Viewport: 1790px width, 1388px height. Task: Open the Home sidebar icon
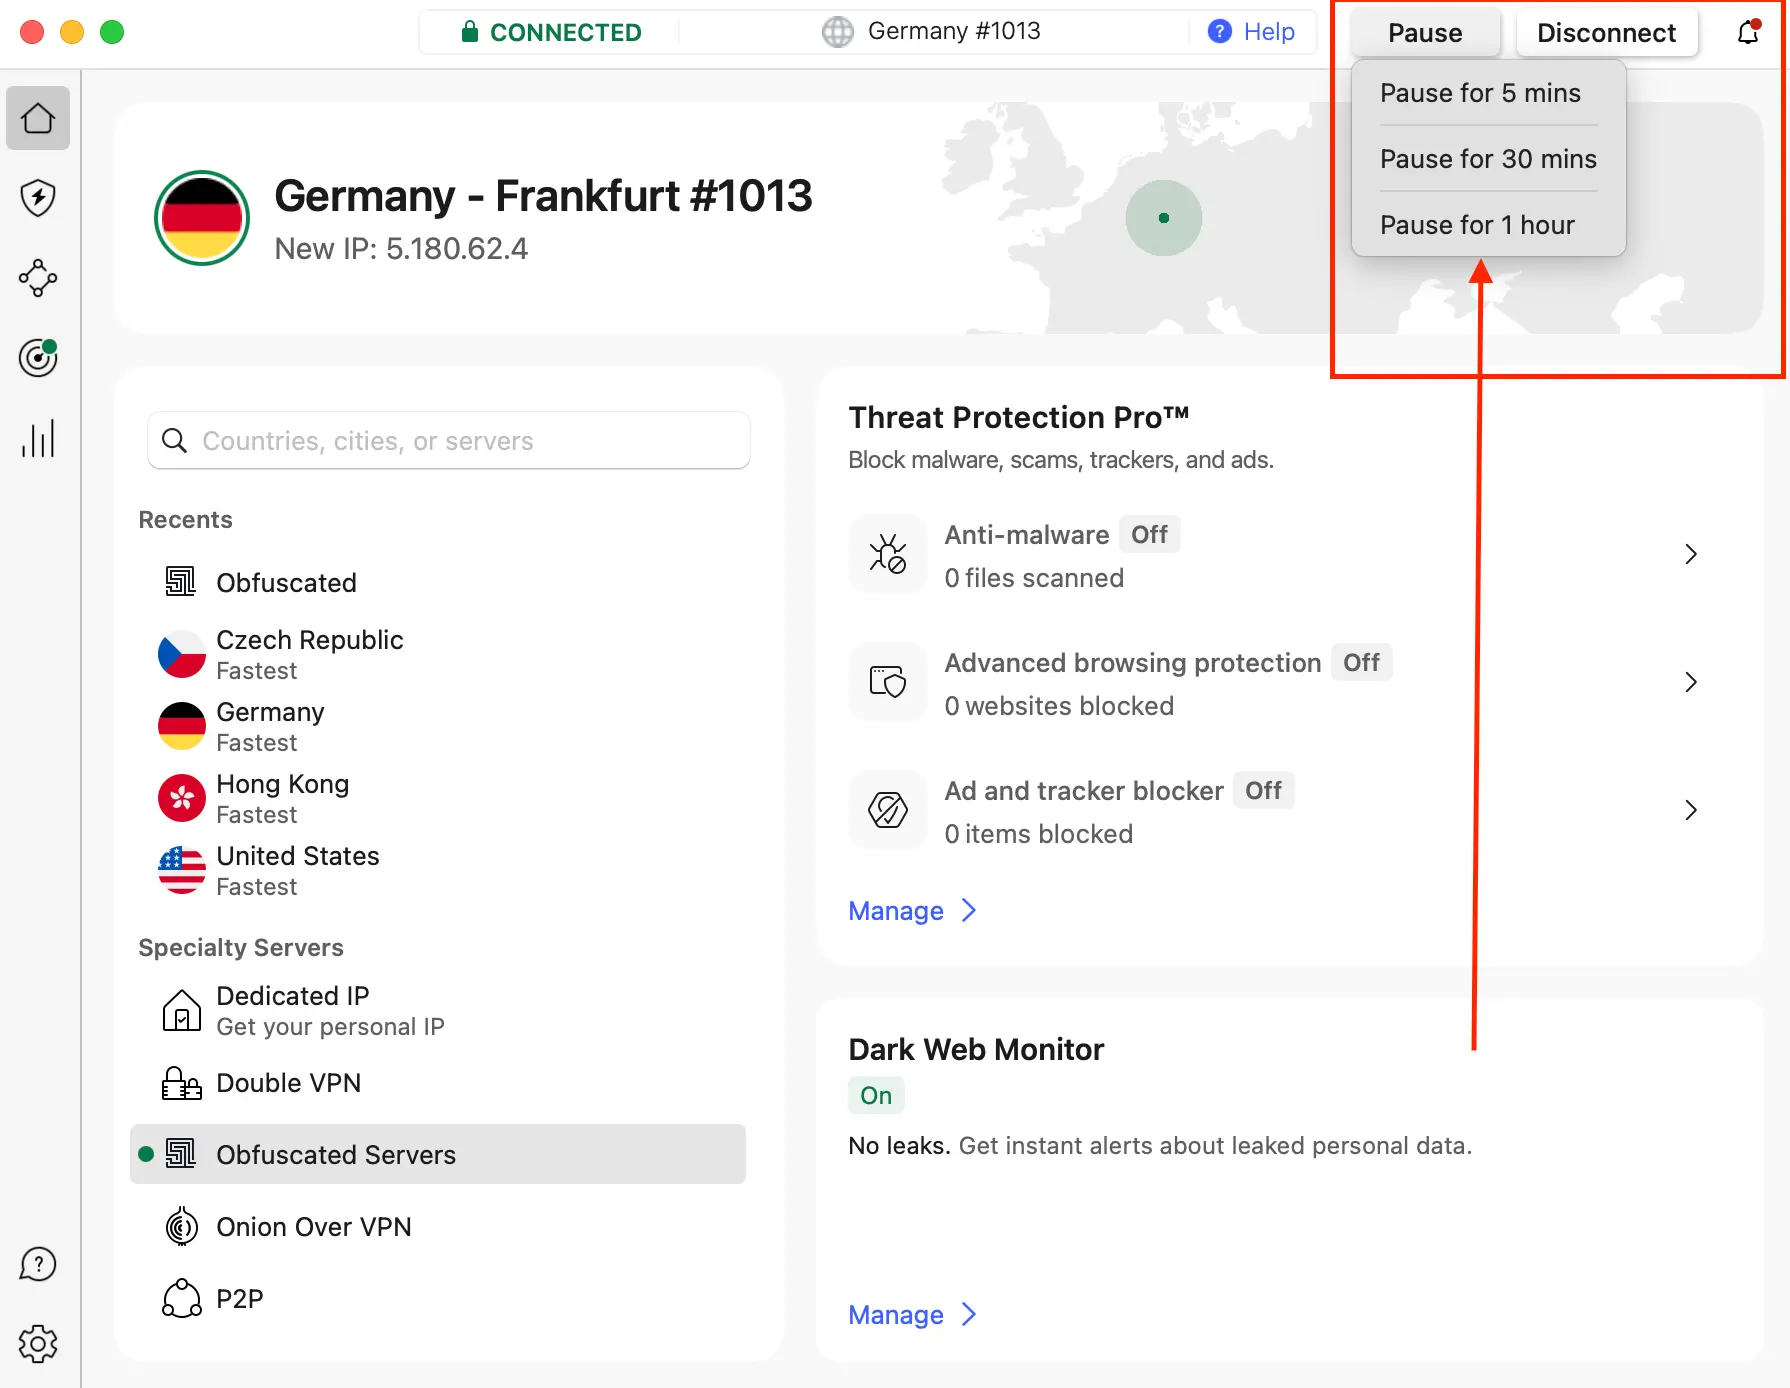(38, 118)
